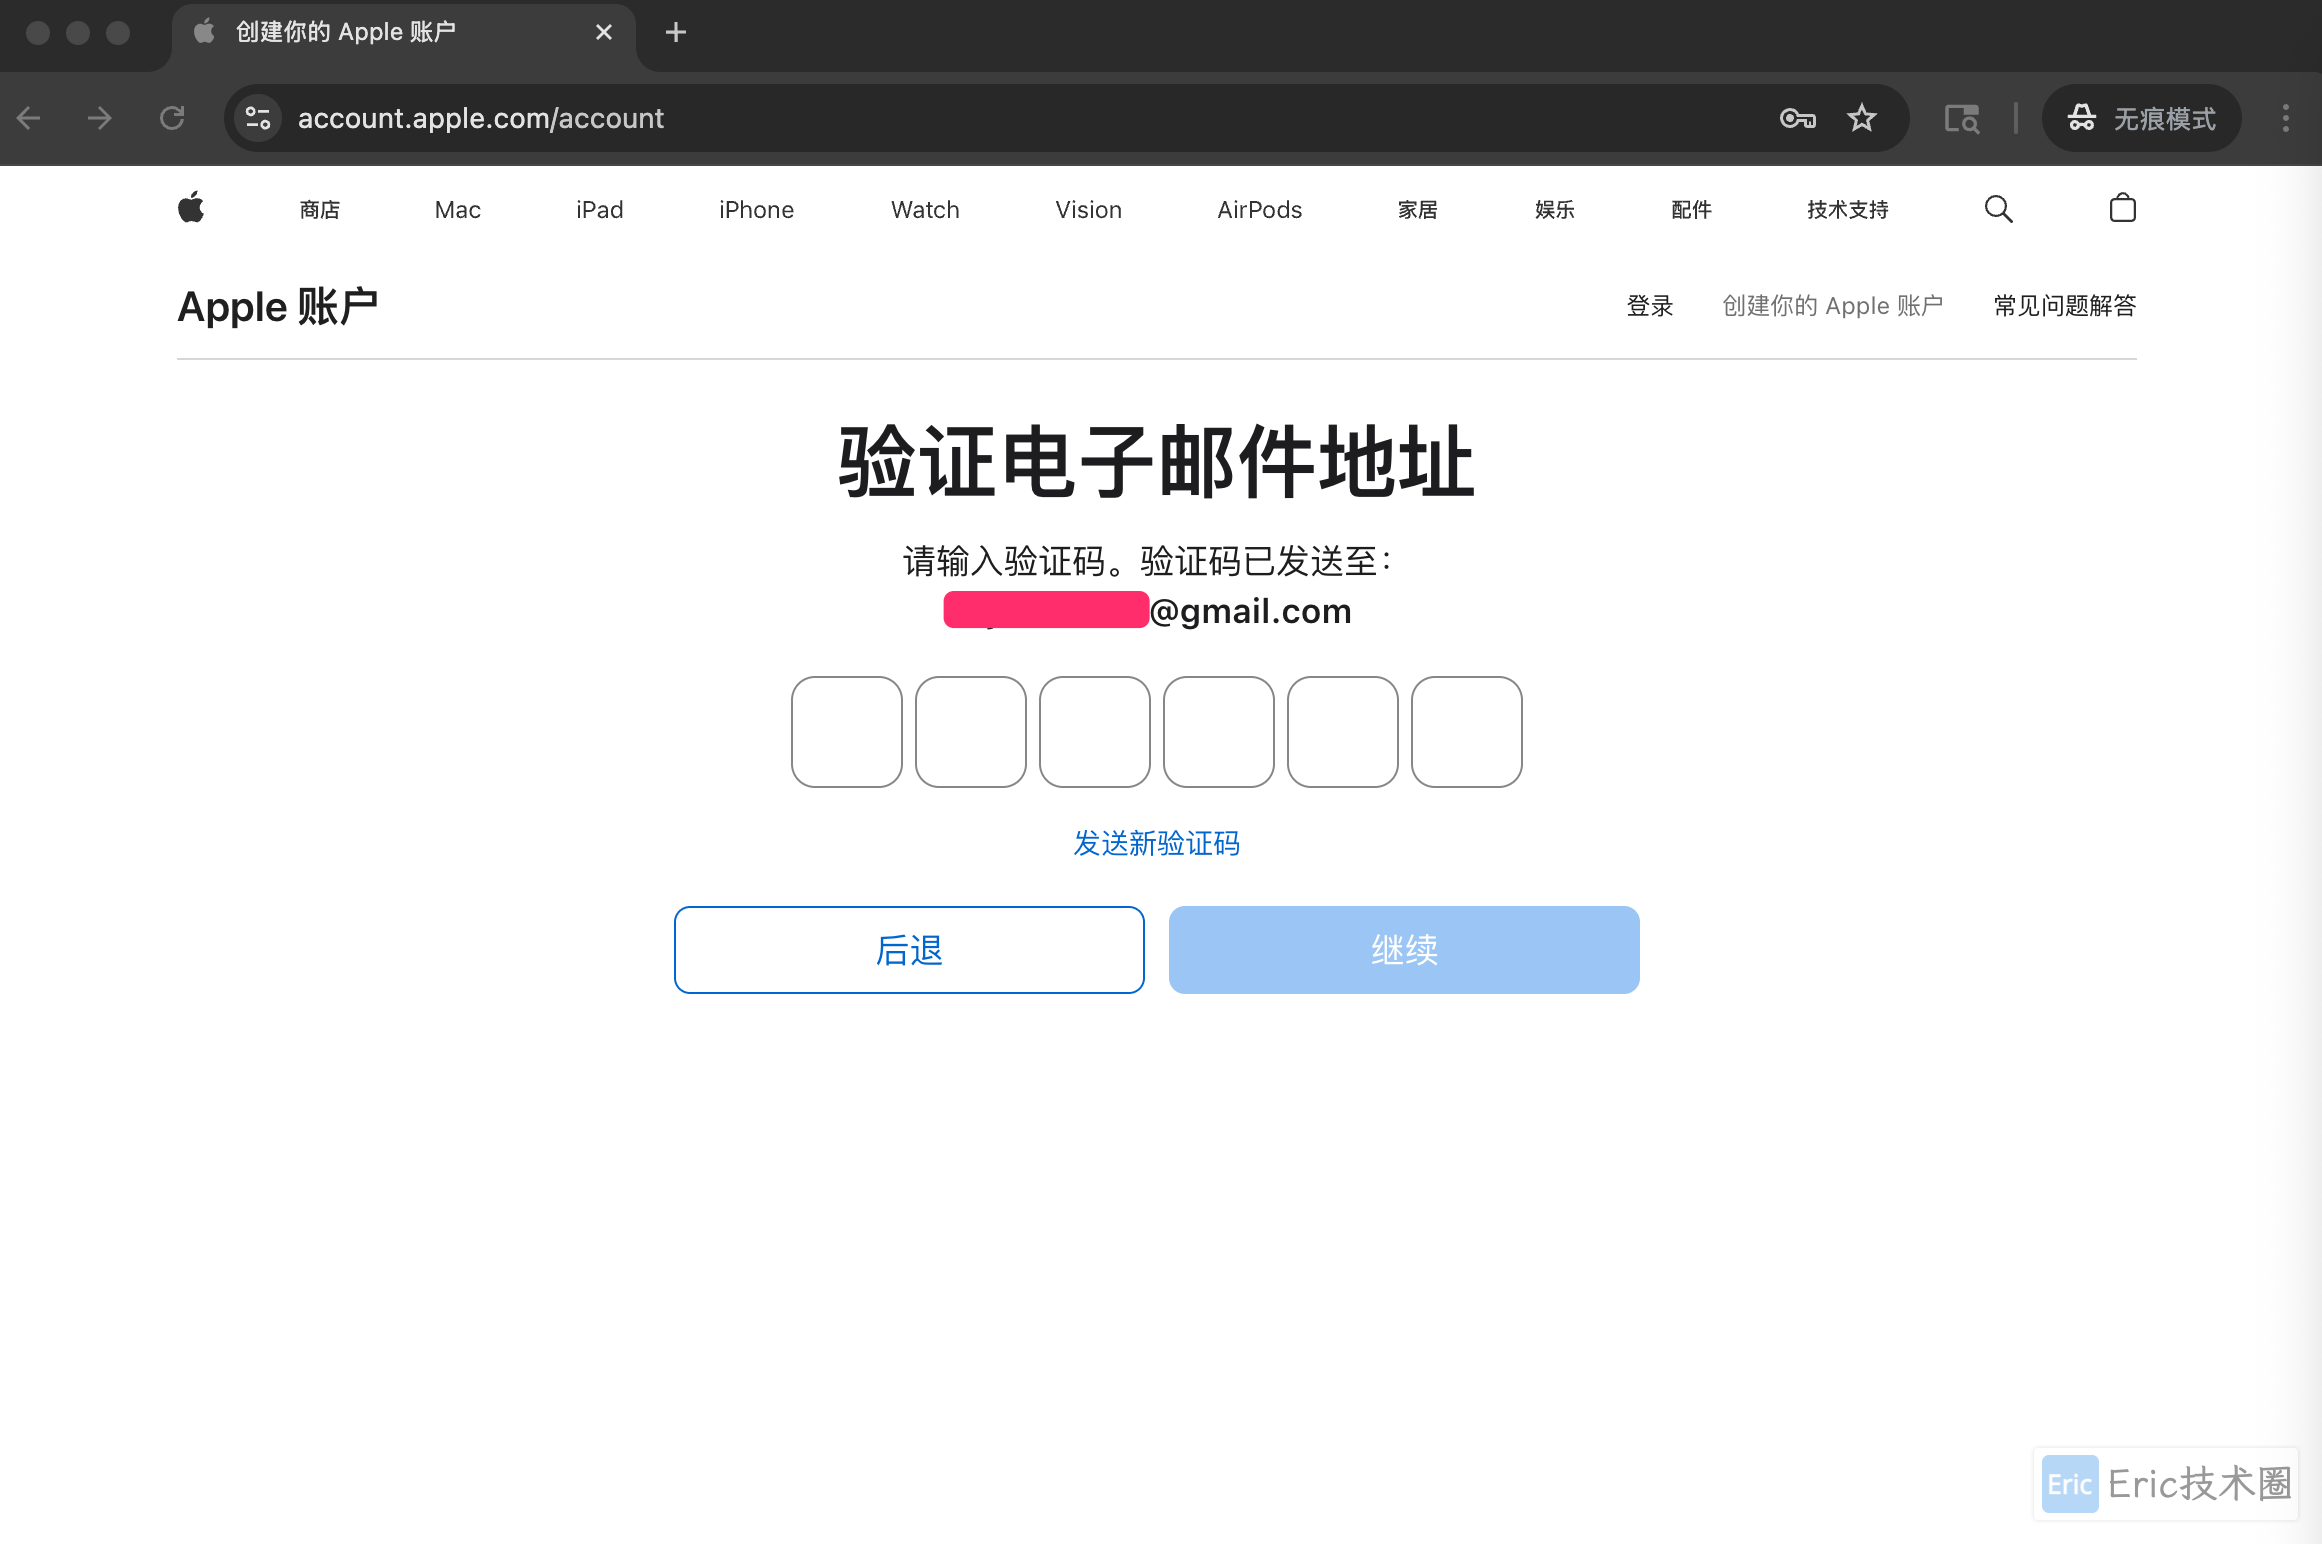Focus the third verification code box
This screenshot has height=1544, width=2322.
(1095, 732)
